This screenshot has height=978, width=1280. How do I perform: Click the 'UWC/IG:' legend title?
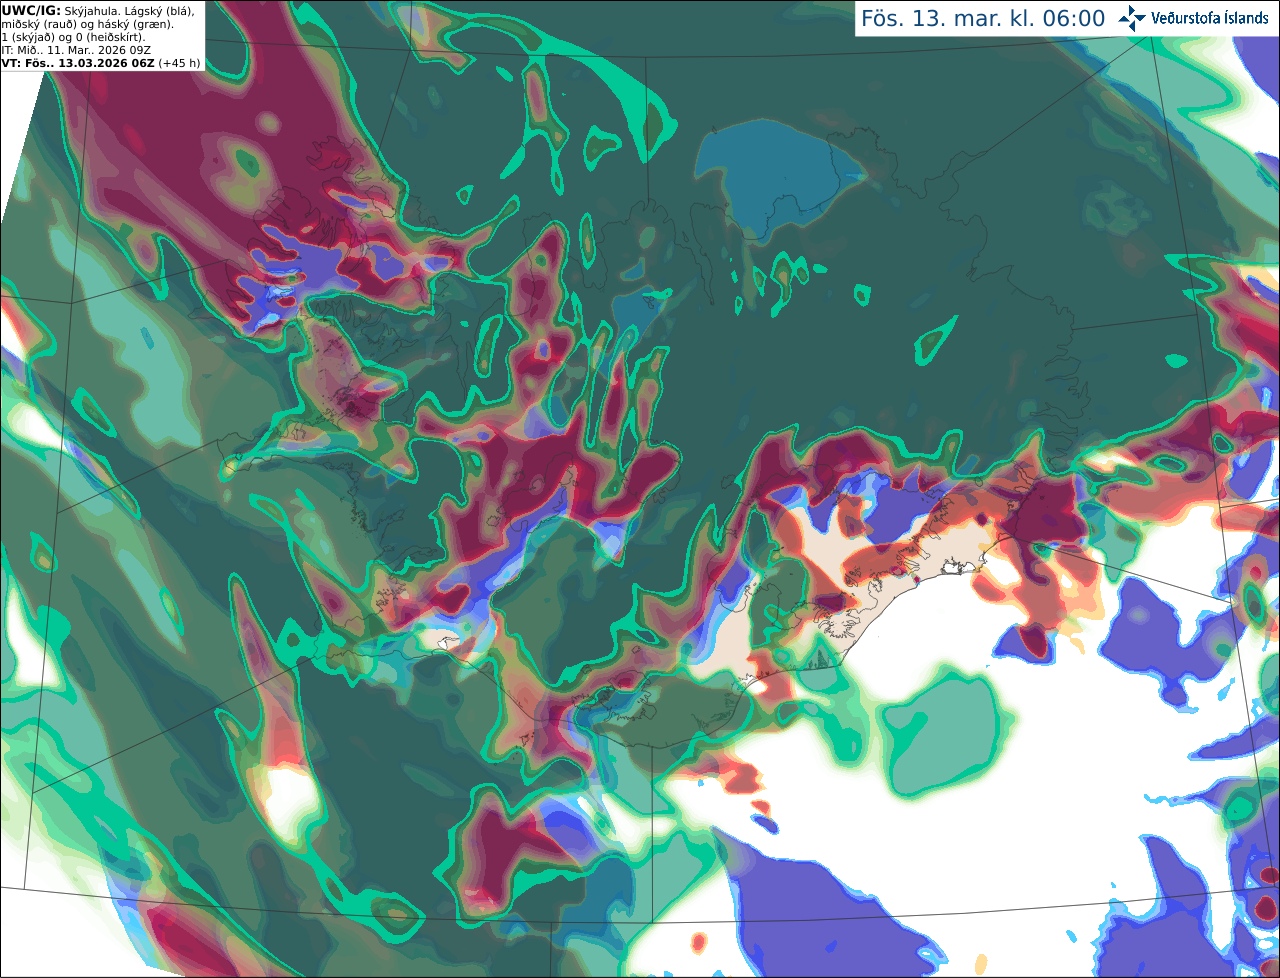click(31, 11)
